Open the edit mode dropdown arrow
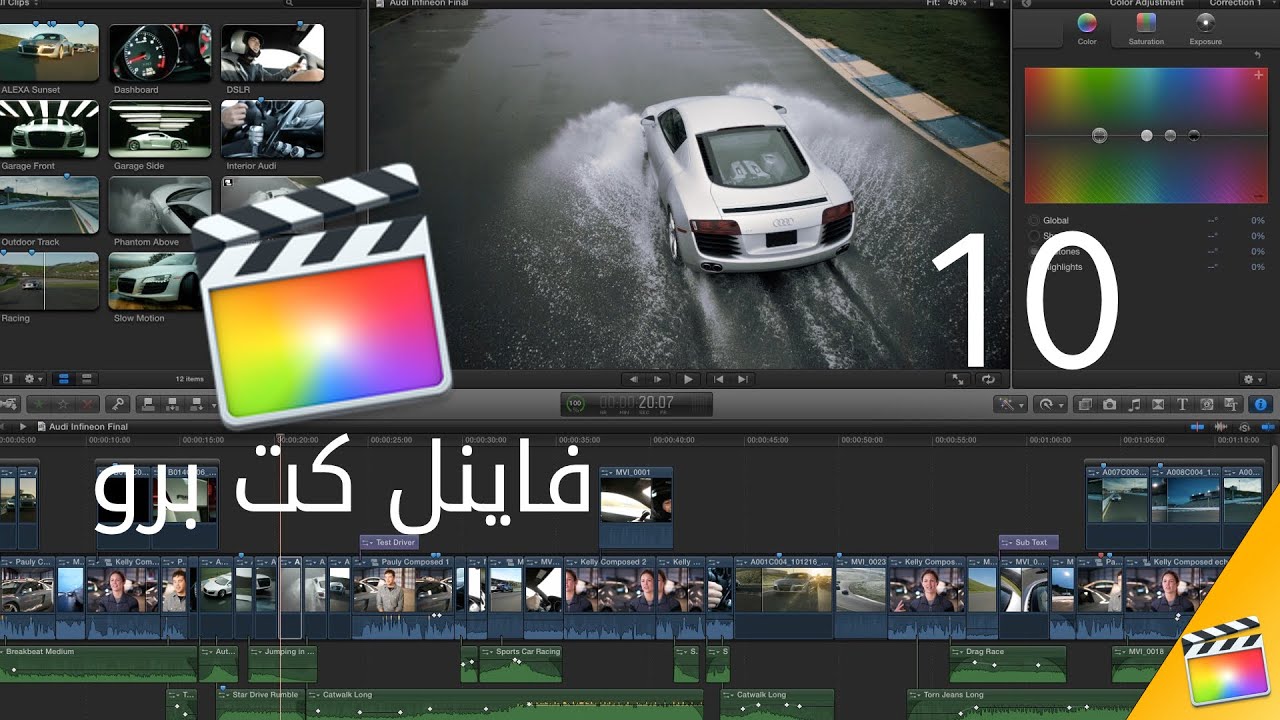1280x720 pixels. tap(214, 405)
